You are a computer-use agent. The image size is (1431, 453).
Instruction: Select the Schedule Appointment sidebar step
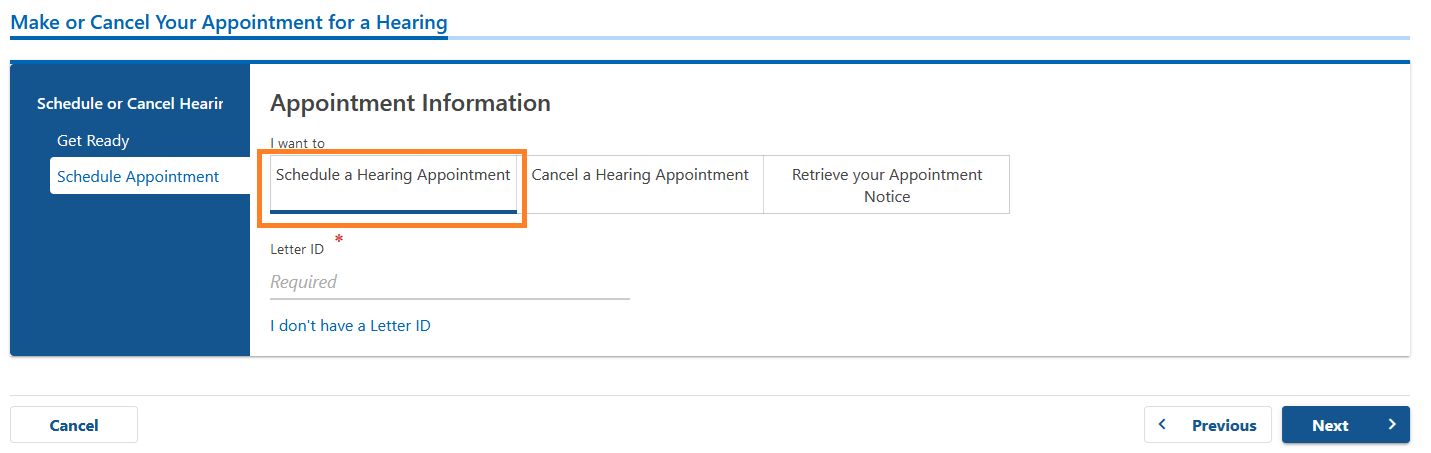tap(138, 177)
